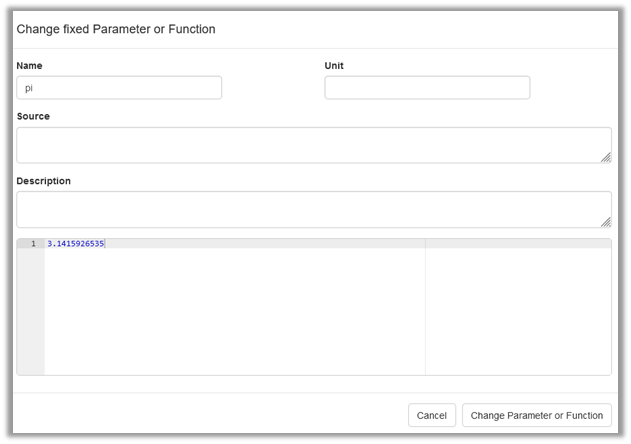The image size is (631, 444).
Task: Click the Name input field containing pi
Action: (x=119, y=88)
